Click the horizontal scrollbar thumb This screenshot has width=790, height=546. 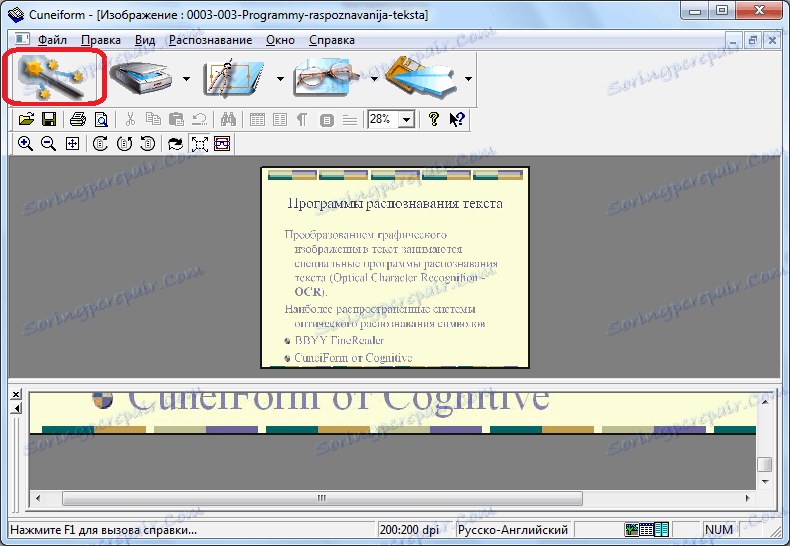(322, 498)
